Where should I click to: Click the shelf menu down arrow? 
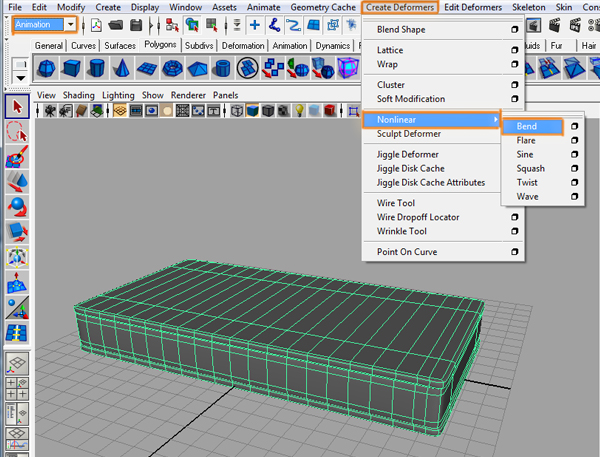[20, 78]
